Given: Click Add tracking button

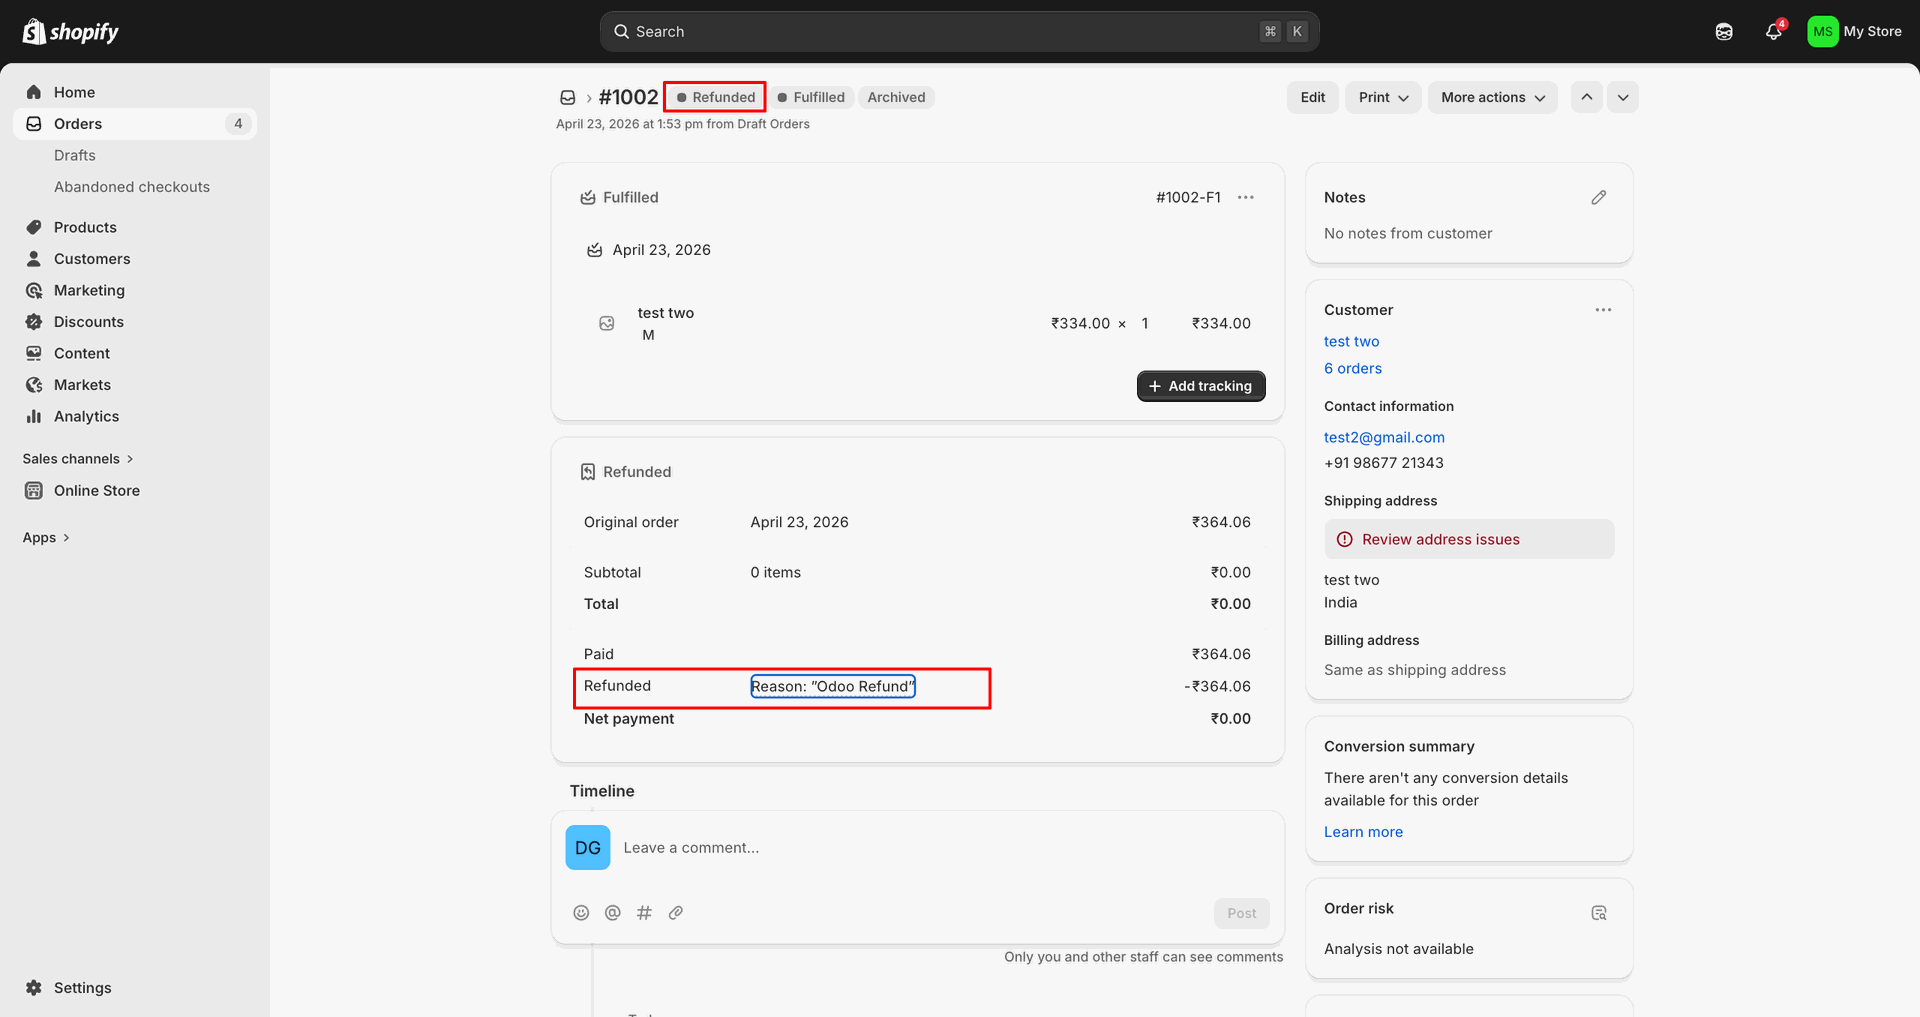Looking at the screenshot, I should tap(1201, 386).
